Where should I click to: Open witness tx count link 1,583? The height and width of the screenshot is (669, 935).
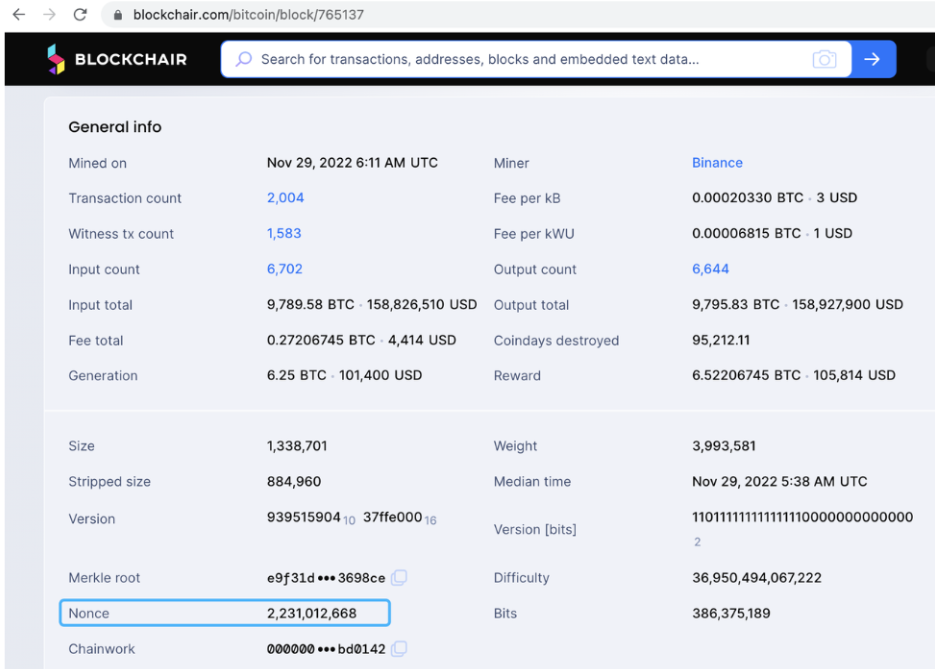coord(284,233)
